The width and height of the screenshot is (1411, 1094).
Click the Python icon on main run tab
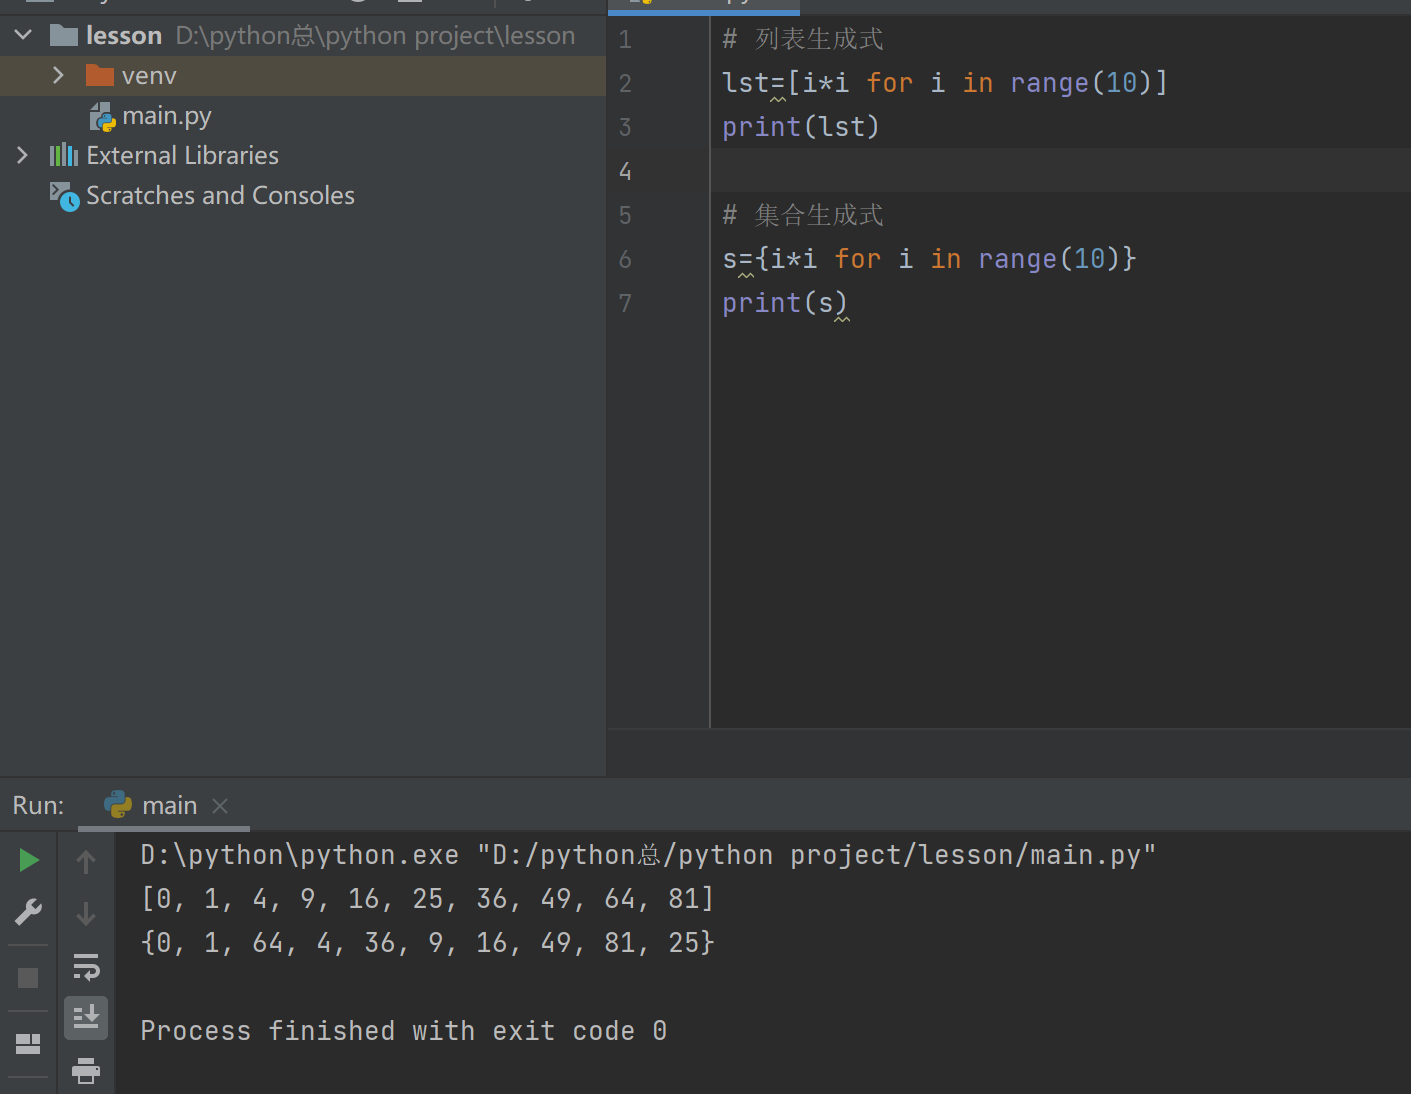pos(118,805)
